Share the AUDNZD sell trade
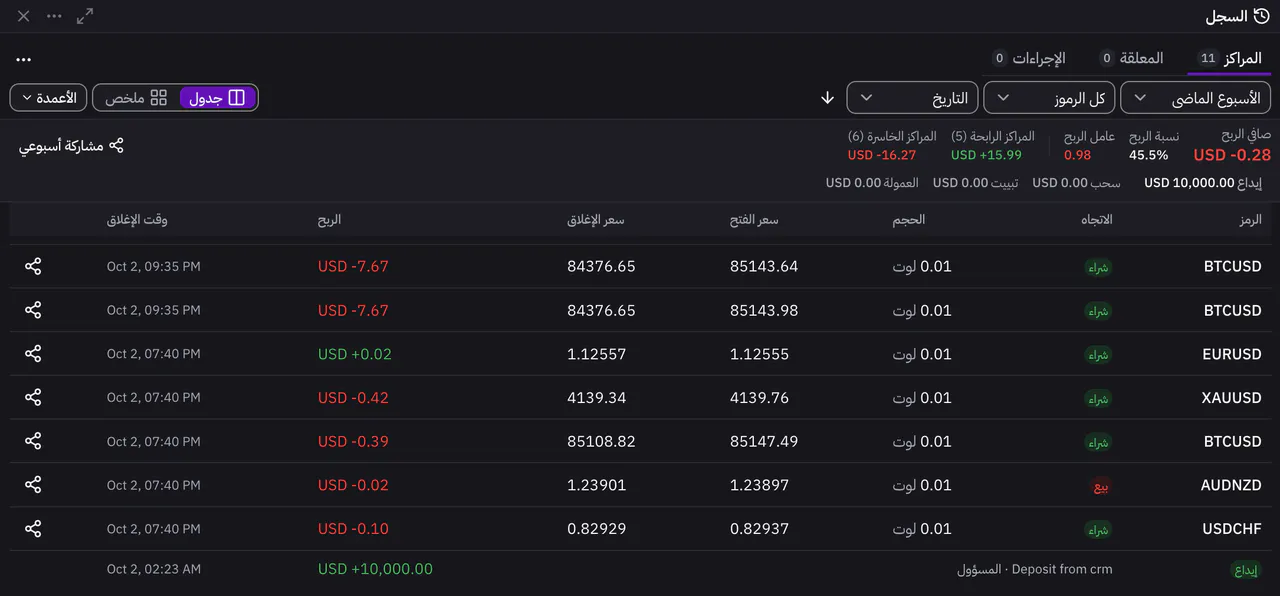The image size is (1280, 596). point(33,485)
